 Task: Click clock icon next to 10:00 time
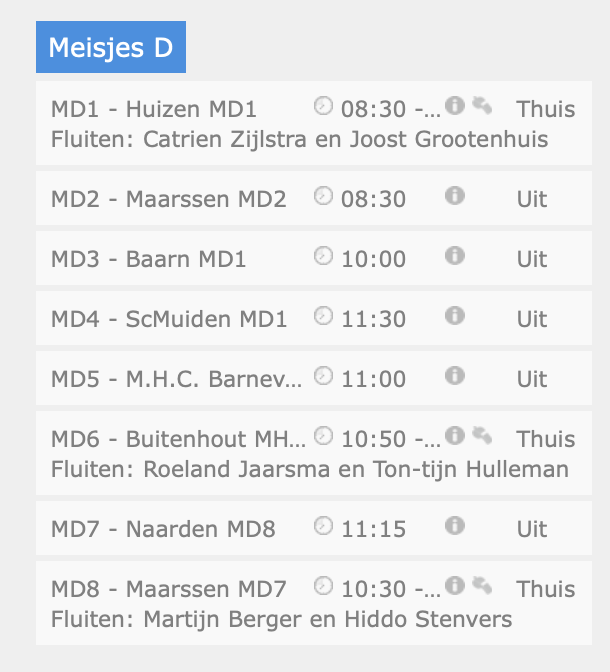tap(323, 255)
